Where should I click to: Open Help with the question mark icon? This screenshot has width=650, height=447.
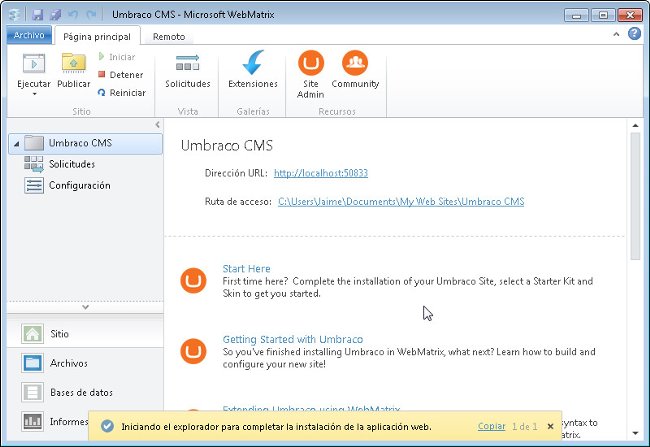[634, 34]
